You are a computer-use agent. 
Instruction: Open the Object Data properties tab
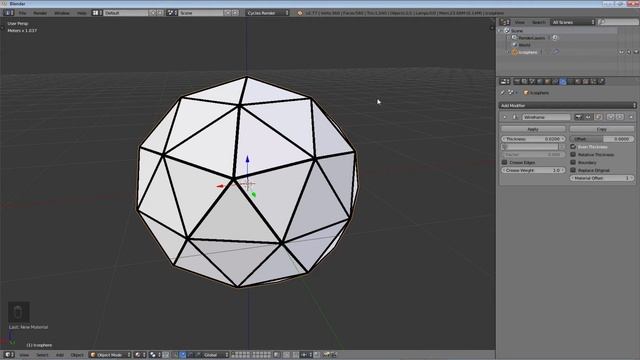click(571, 81)
